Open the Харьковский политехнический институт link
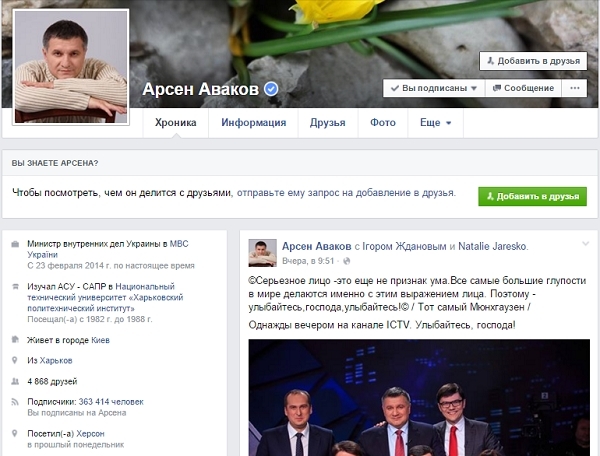Screen dimensions: 600x456 pyautogui.click(x=105, y=297)
